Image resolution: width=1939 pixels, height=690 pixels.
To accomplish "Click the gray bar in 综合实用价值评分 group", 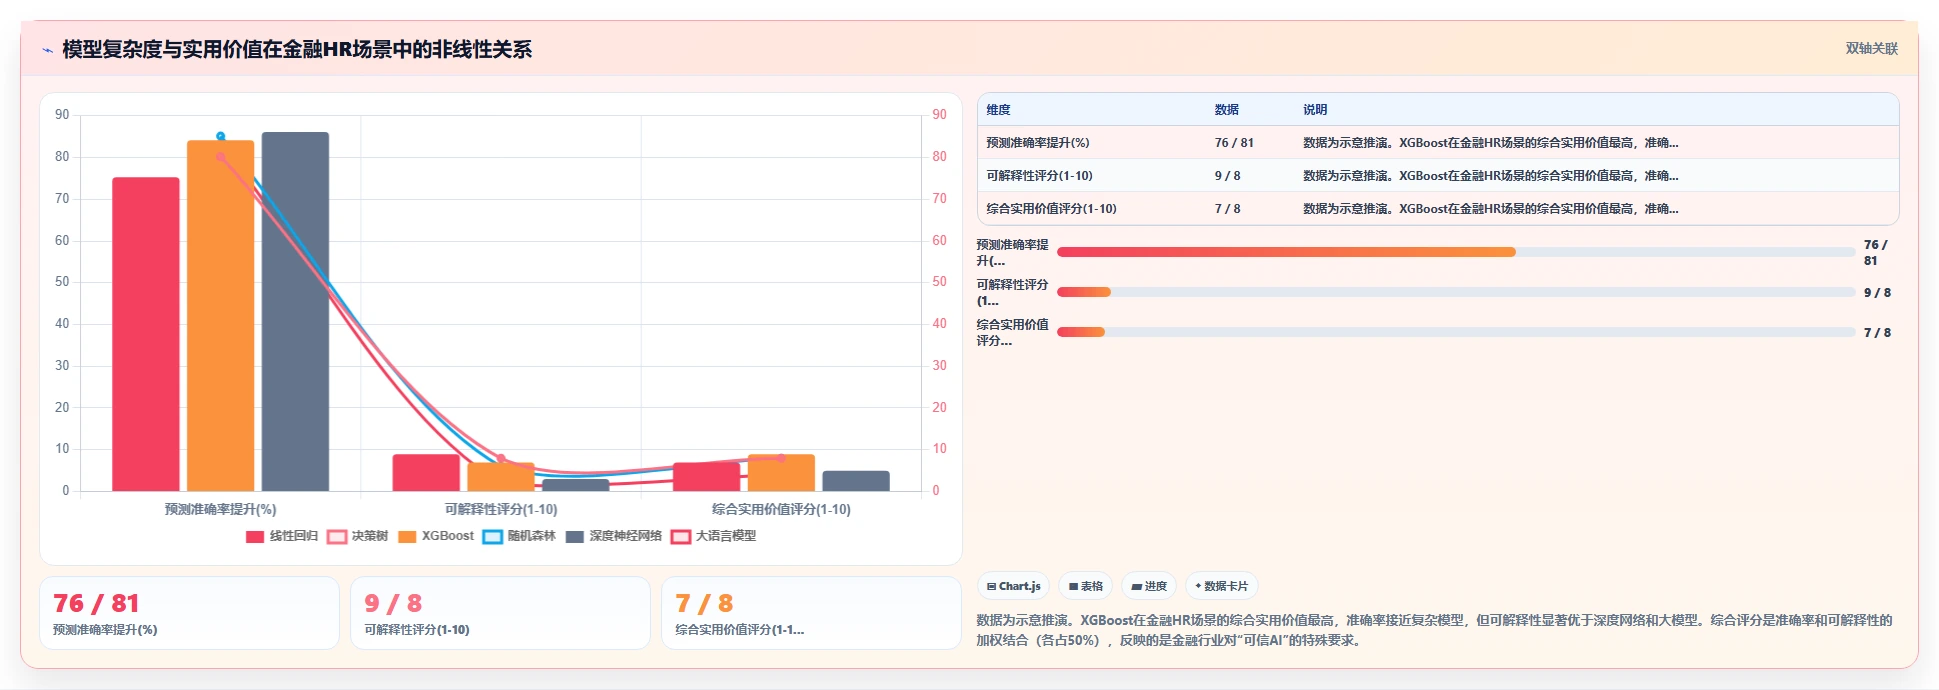I will [856, 481].
